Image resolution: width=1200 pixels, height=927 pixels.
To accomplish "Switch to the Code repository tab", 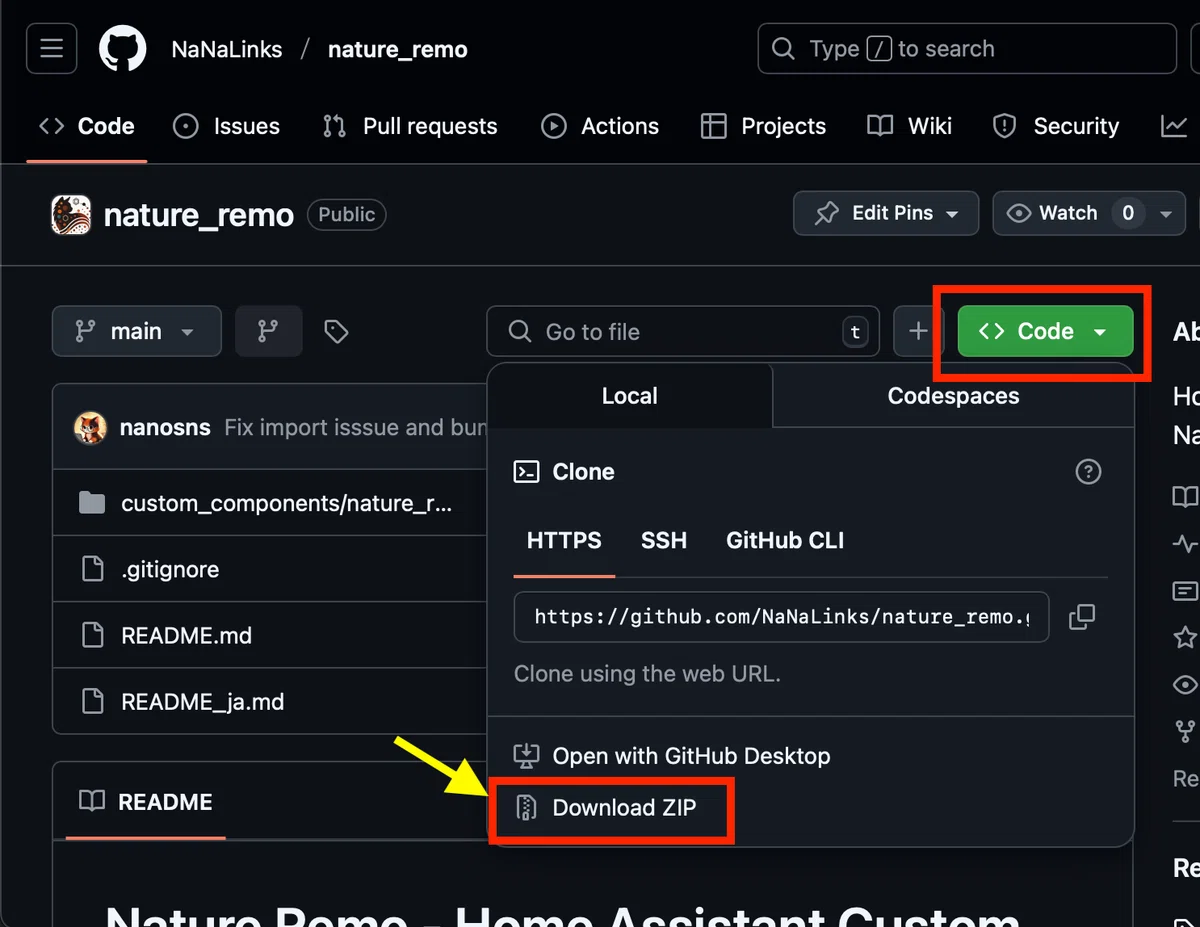I will (87, 126).
